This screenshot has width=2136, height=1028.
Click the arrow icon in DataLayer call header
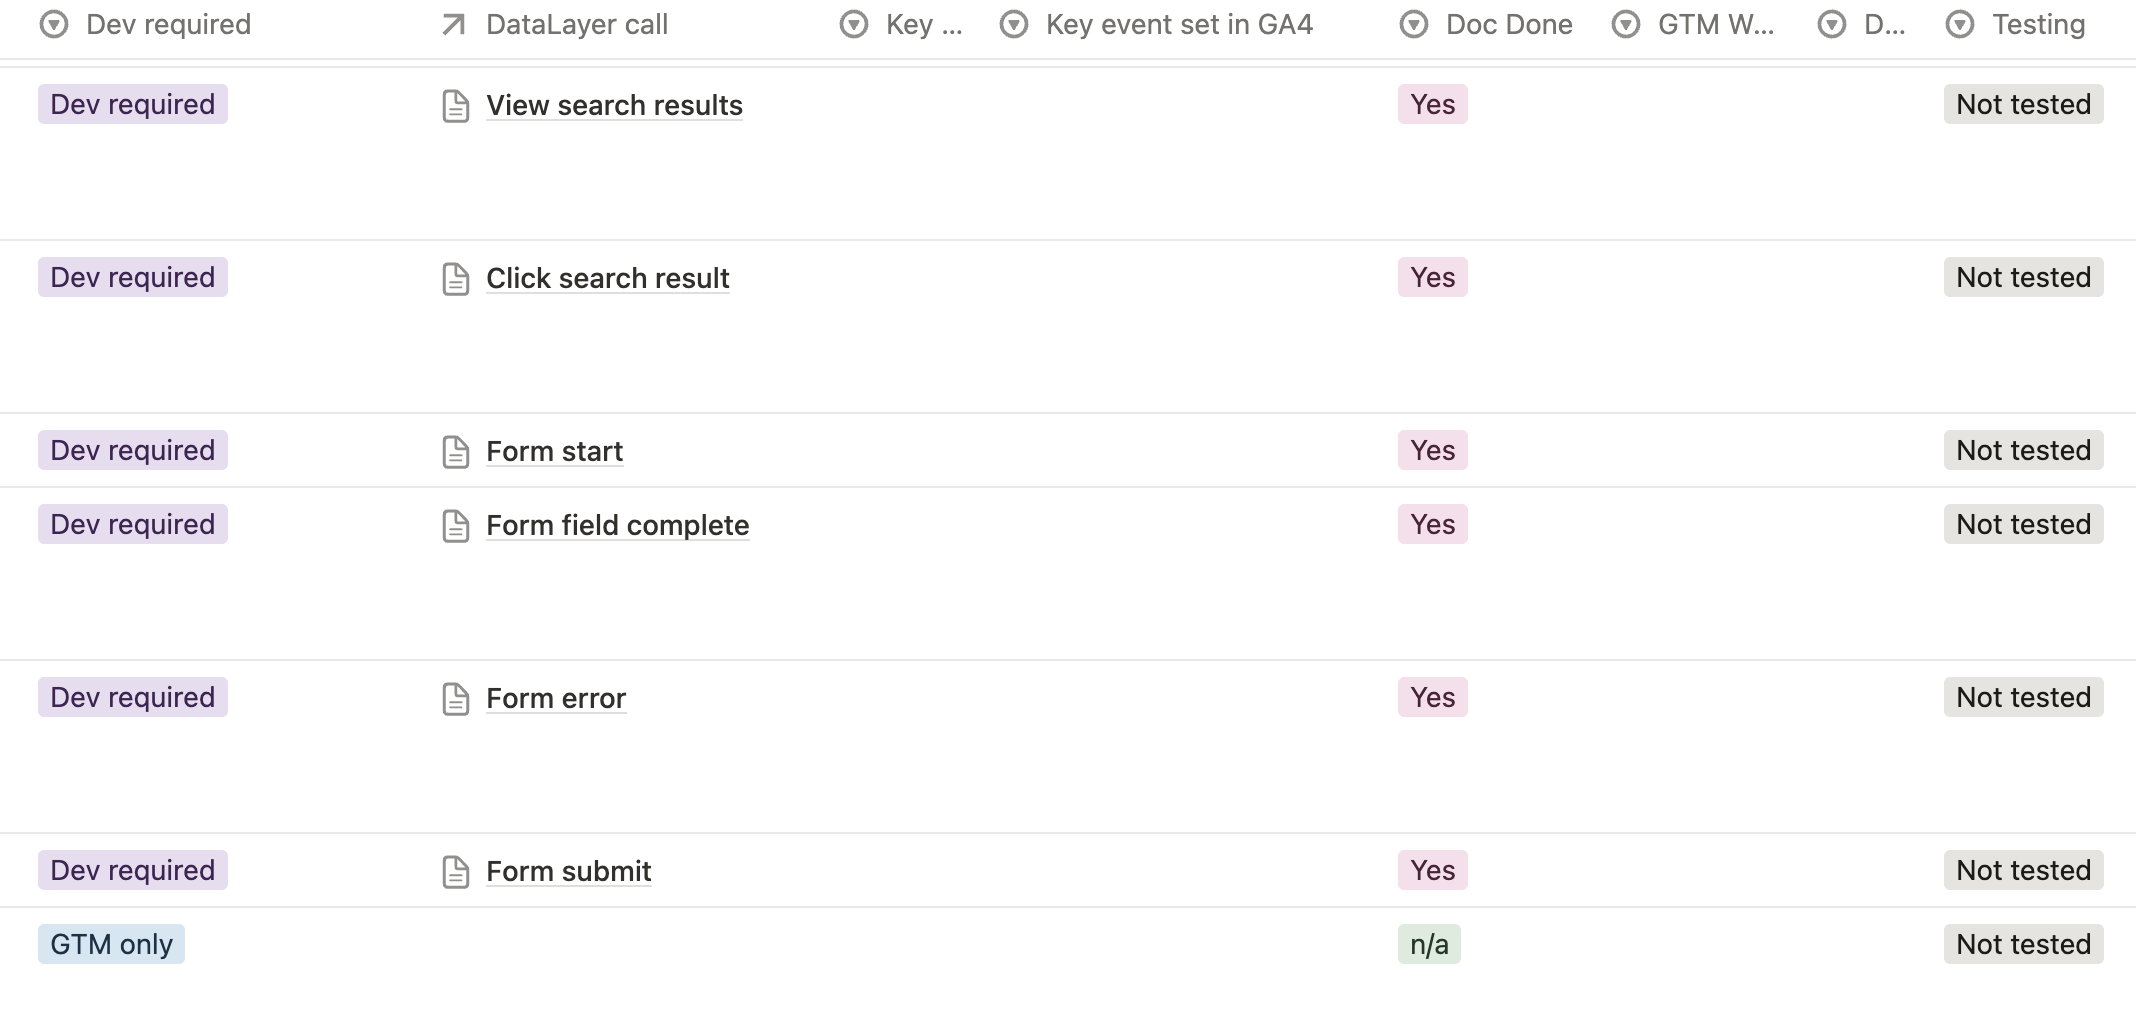(454, 25)
